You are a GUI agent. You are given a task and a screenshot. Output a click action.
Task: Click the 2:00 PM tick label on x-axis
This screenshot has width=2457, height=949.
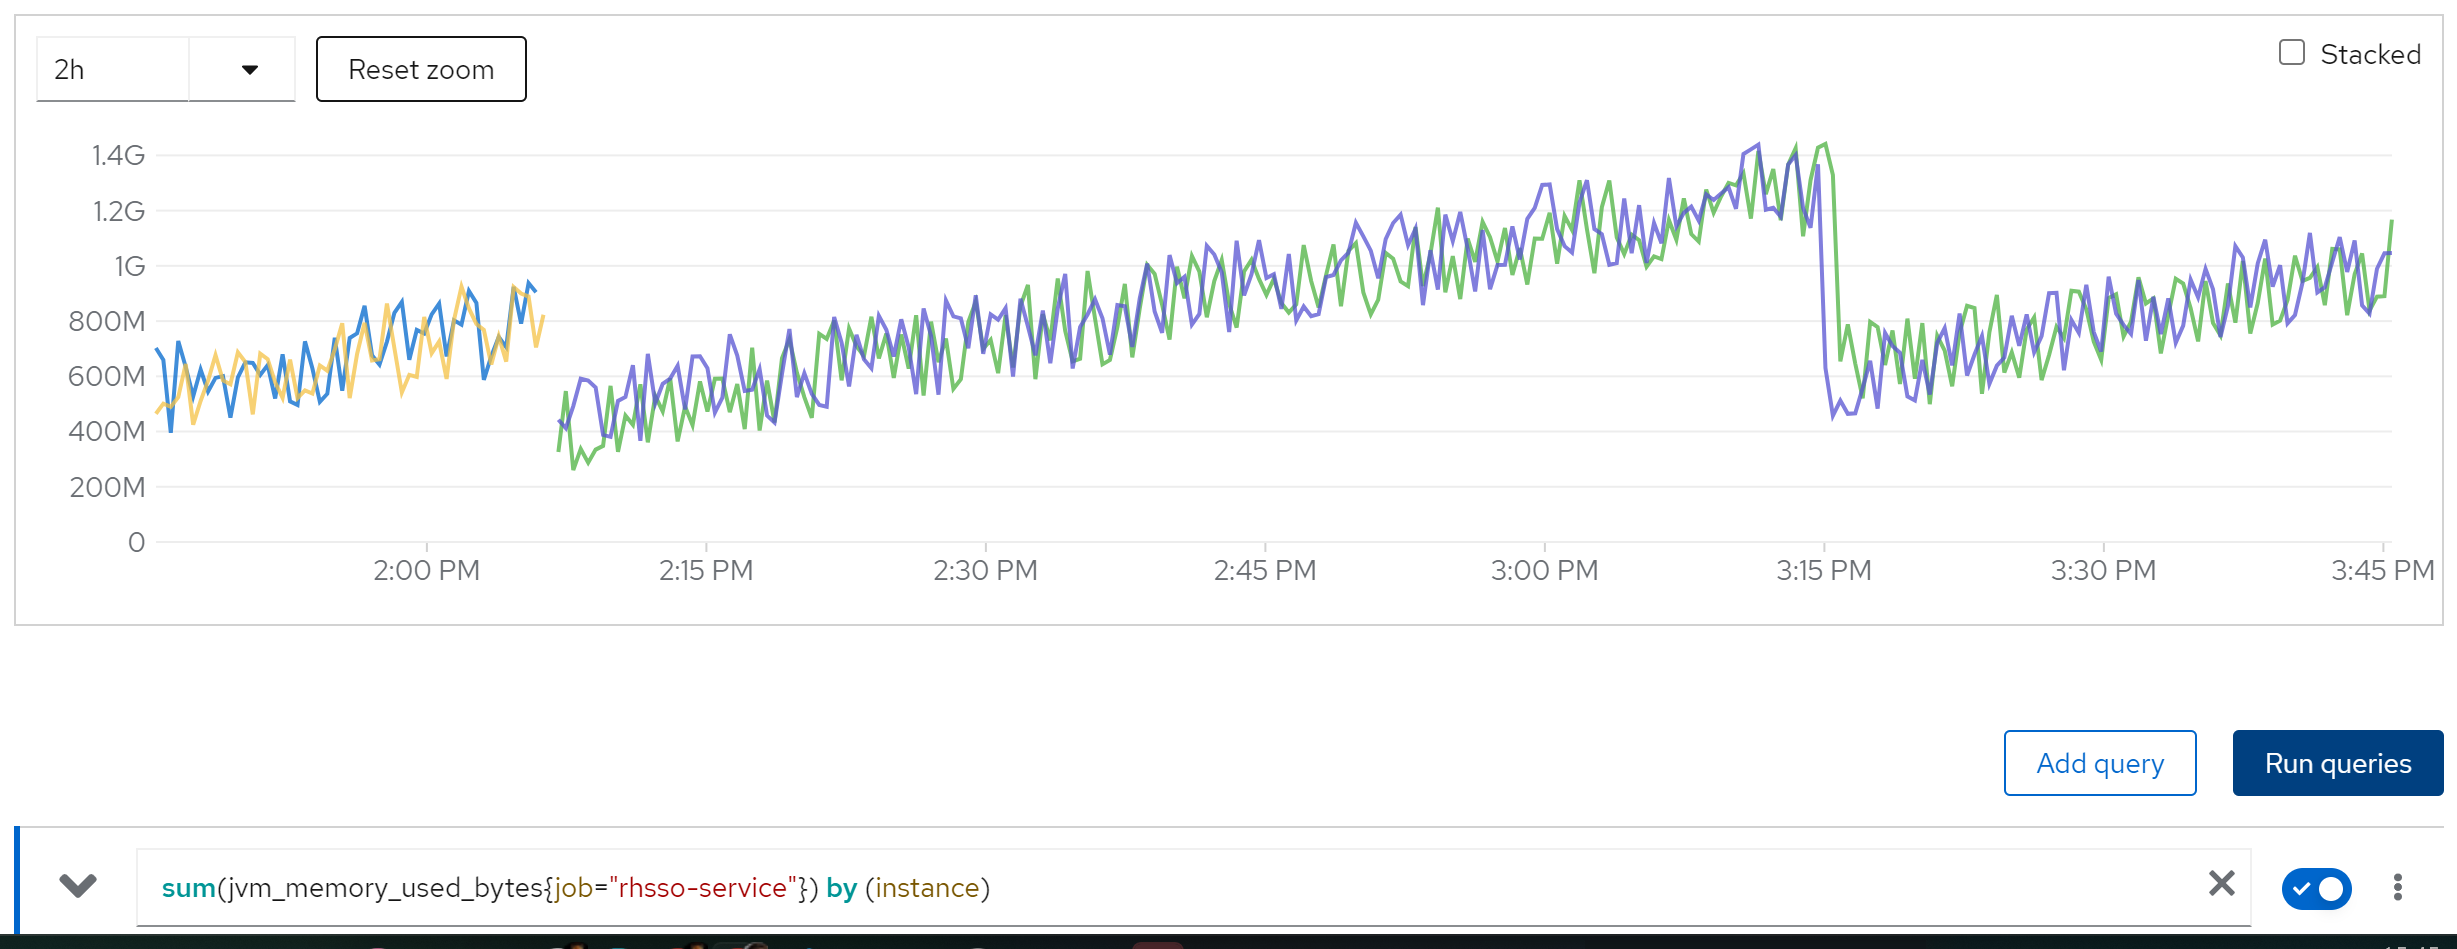(x=426, y=571)
